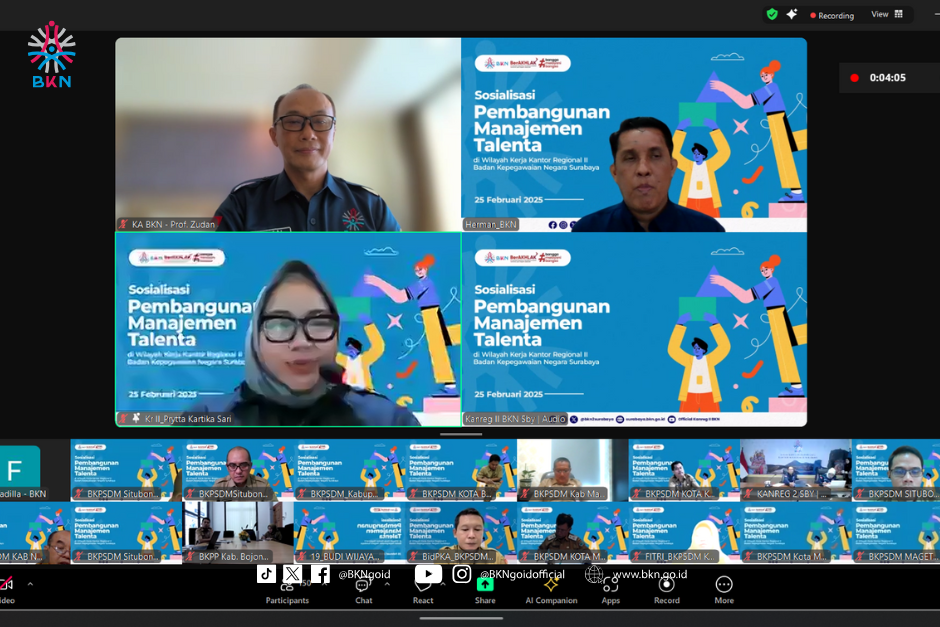The image size is (940, 627).
Task: Select KA BKN - Prof. Zudan video tile
Action: (288, 135)
